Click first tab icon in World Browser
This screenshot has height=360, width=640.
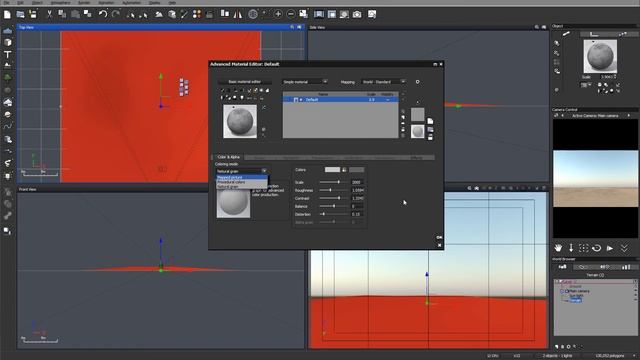pyautogui.click(x=563, y=267)
